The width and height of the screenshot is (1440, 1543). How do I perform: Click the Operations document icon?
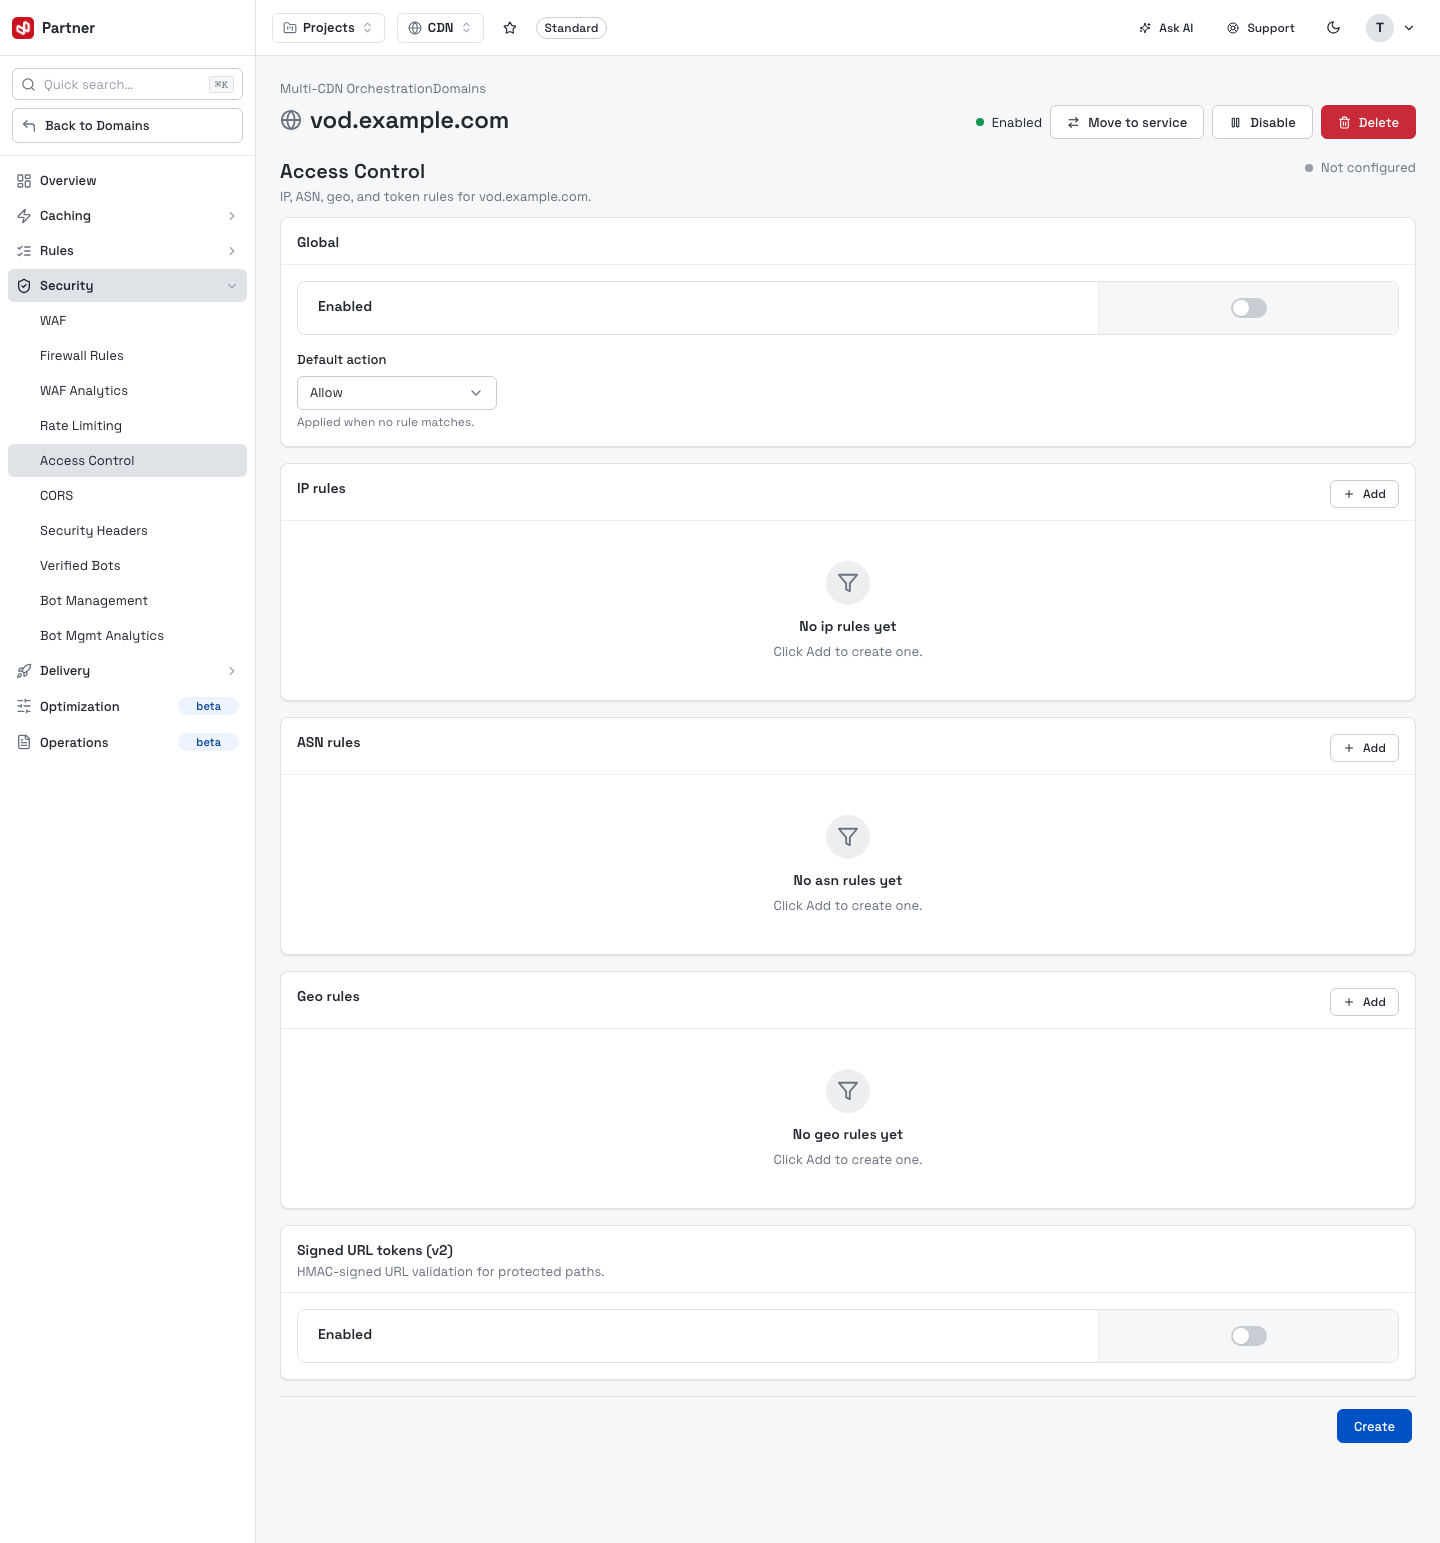point(24,742)
